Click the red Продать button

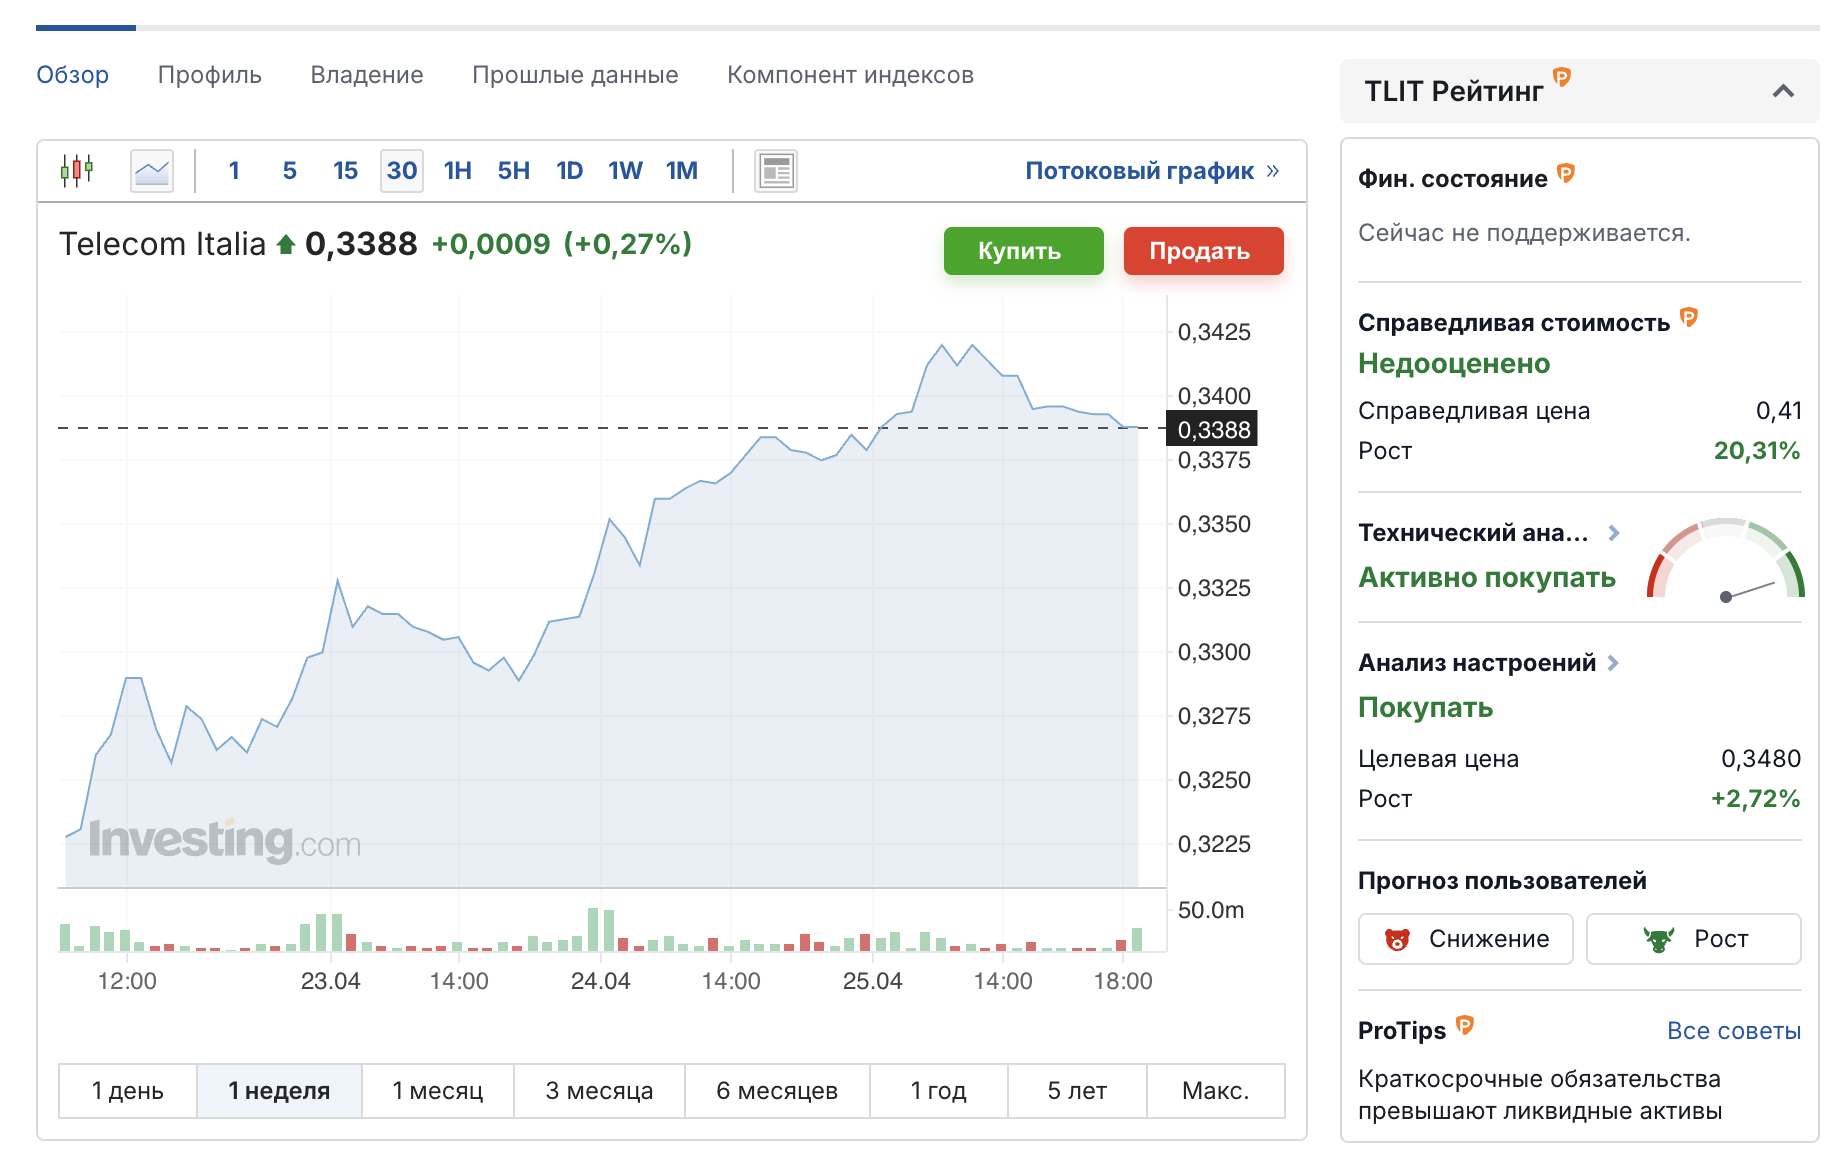coord(1203,251)
